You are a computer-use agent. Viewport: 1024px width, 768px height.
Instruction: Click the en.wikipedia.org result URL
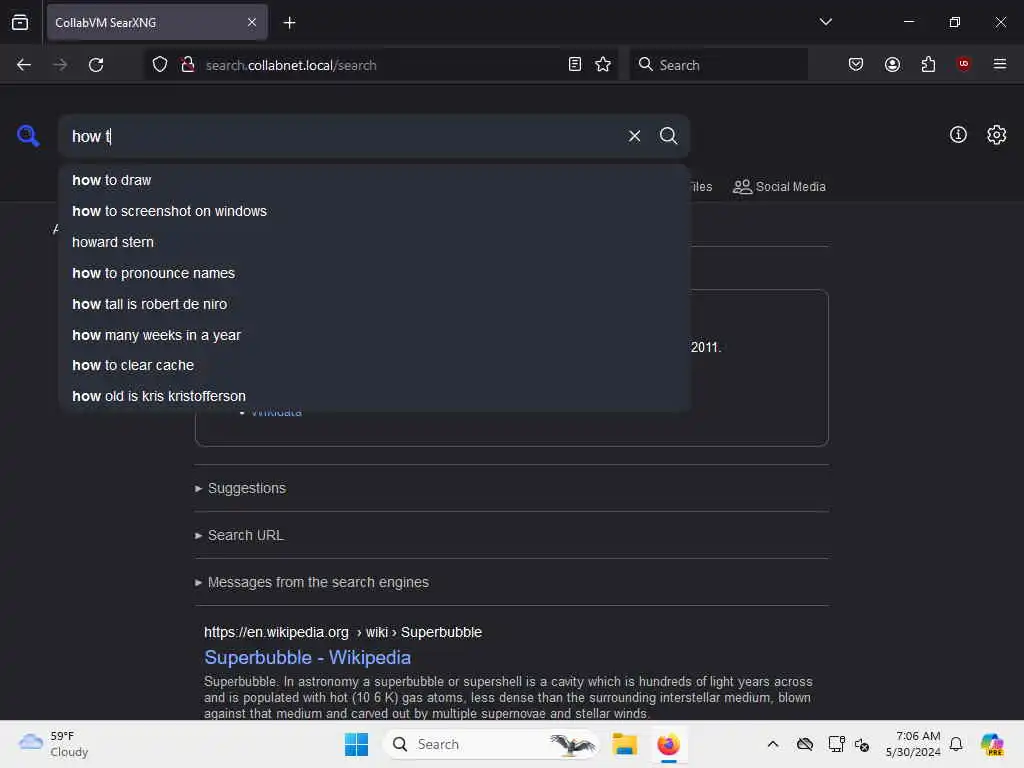[x=343, y=632]
